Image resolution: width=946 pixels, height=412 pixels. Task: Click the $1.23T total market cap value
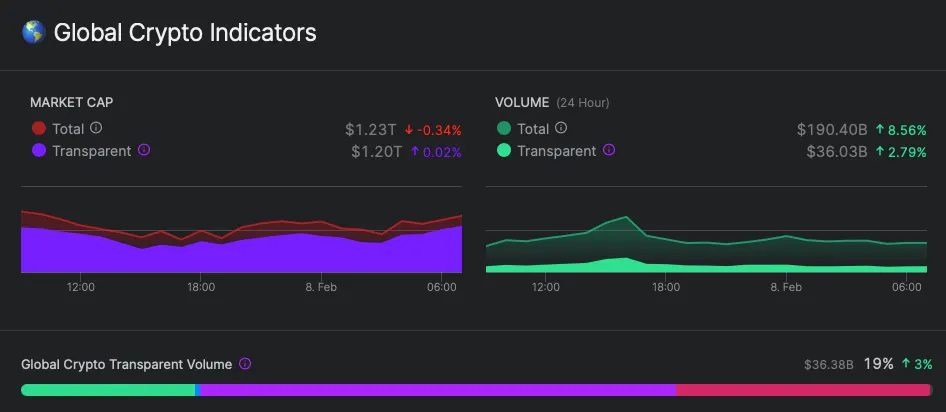click(x=370, y=130)
